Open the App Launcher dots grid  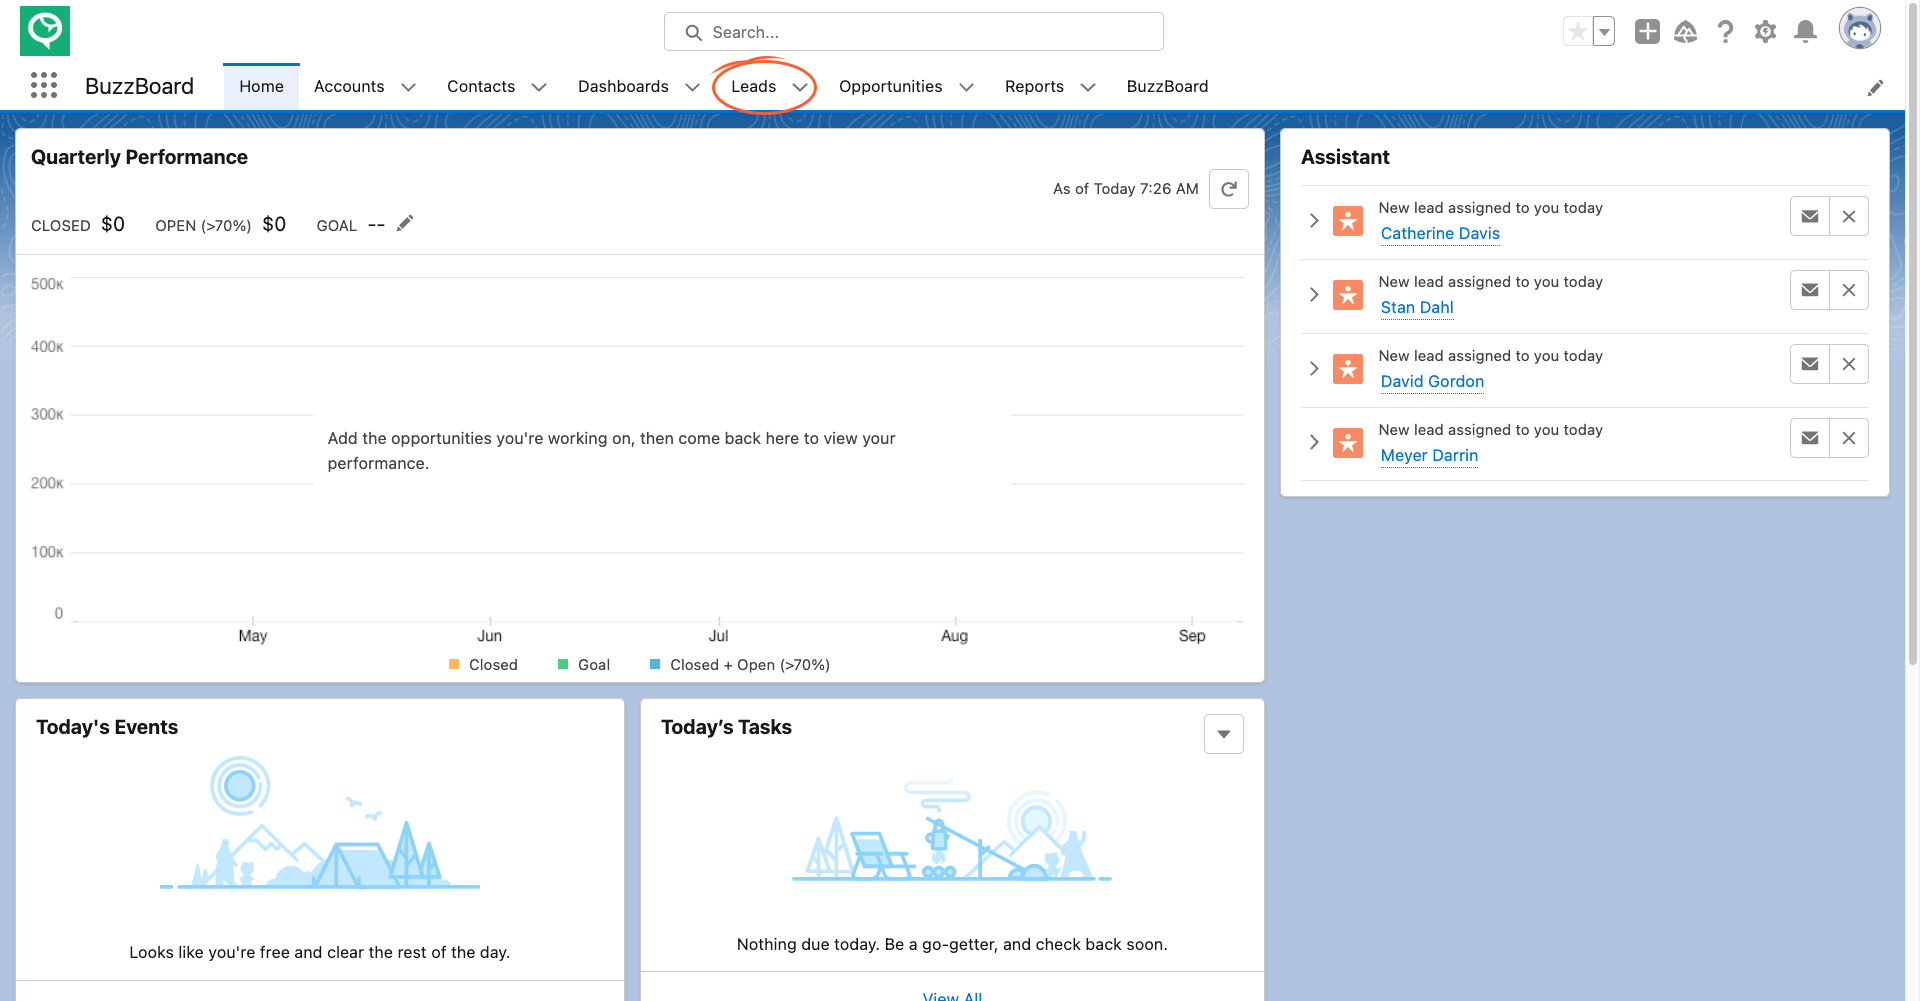click(44, 86)
